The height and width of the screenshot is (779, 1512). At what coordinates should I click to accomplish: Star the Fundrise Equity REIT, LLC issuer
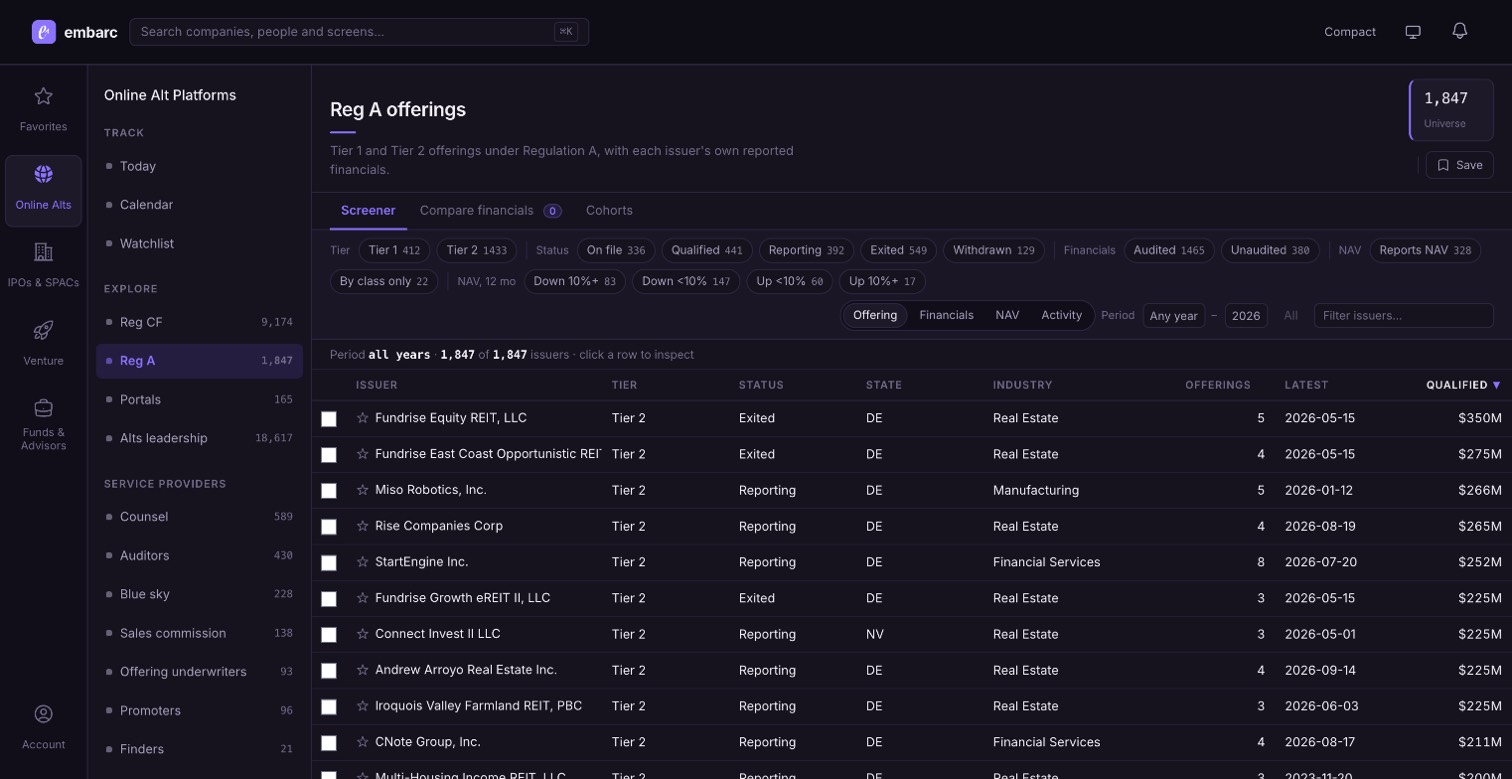click(363, 418)
